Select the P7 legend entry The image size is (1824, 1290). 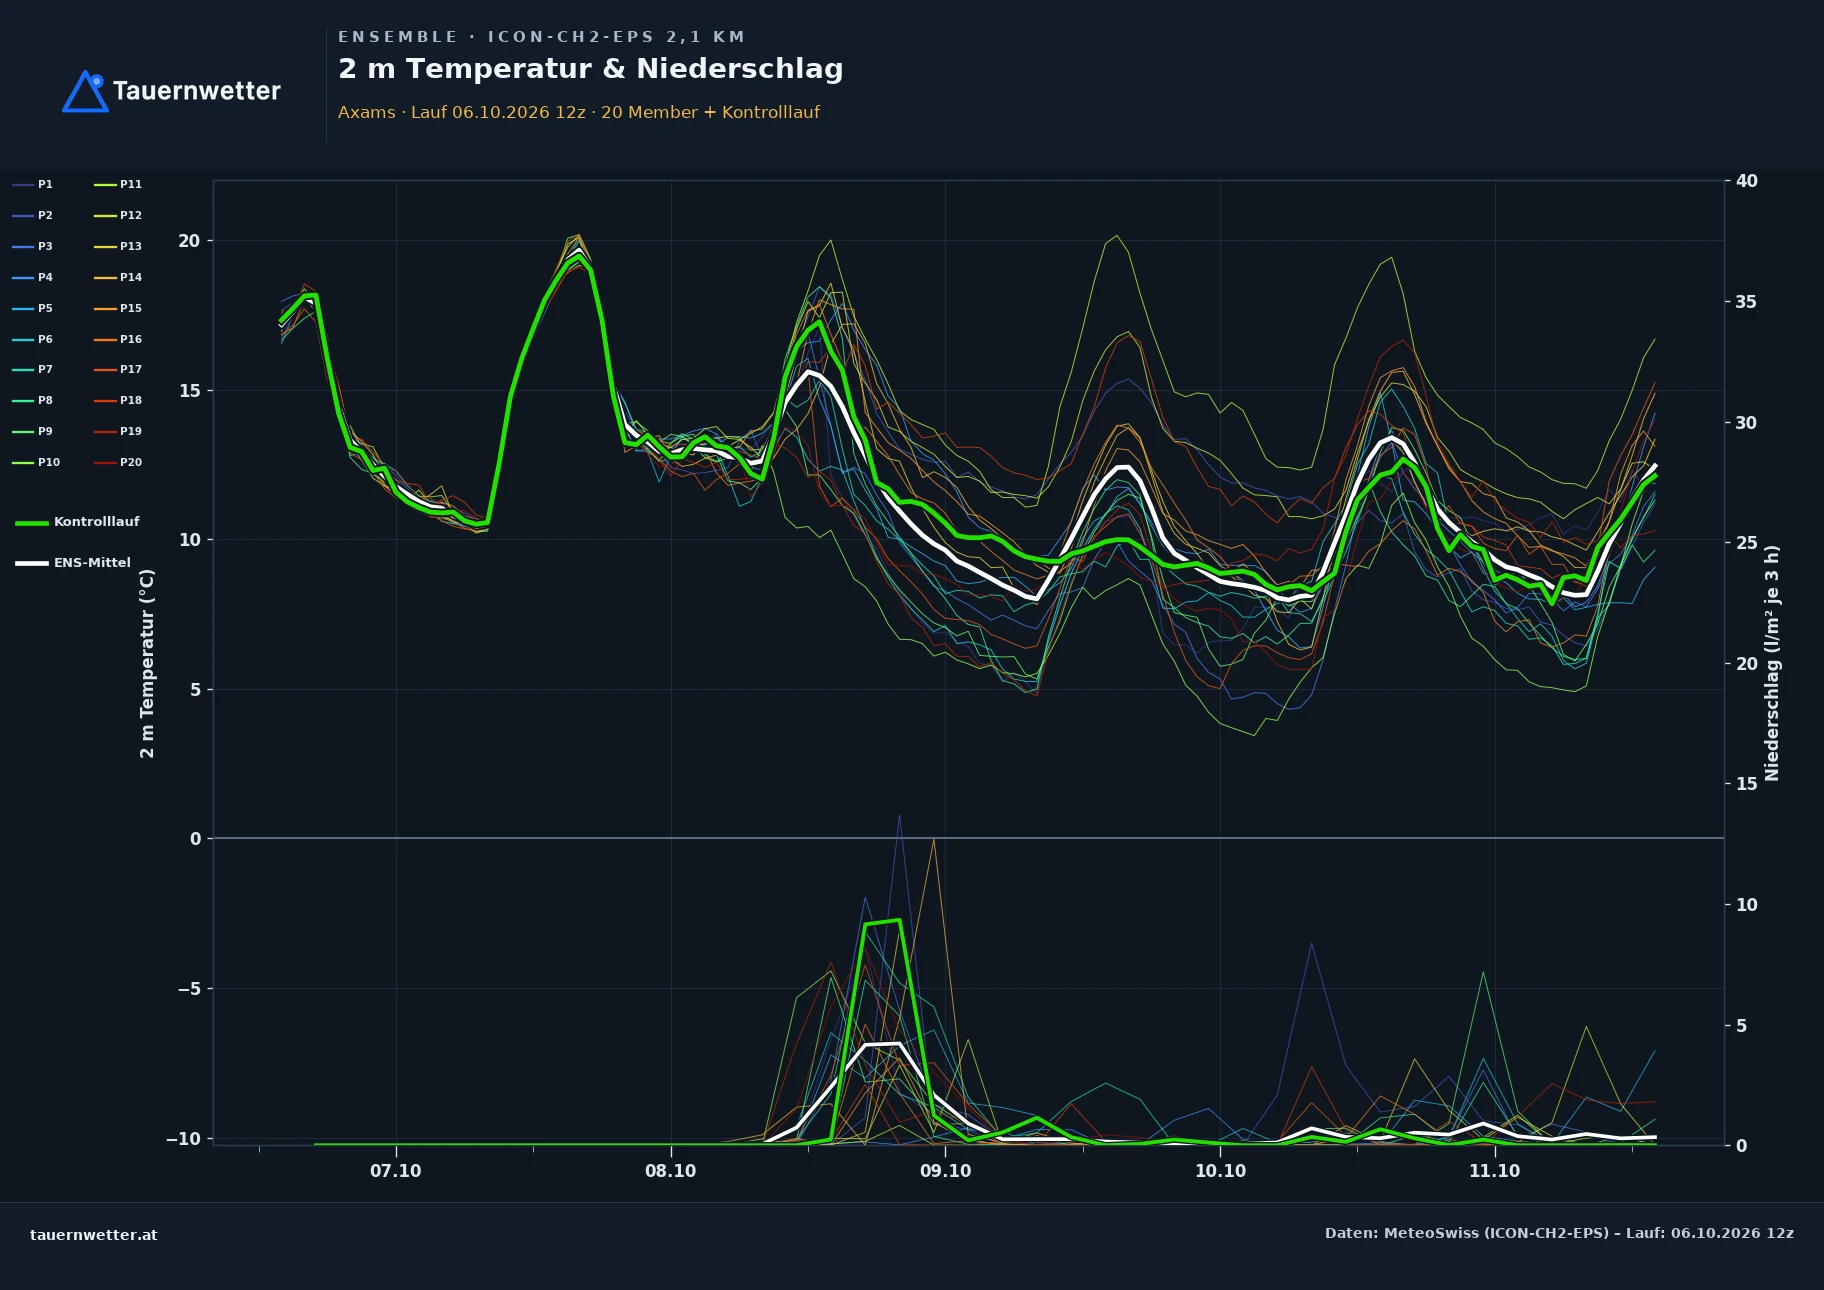pos(32,369)
